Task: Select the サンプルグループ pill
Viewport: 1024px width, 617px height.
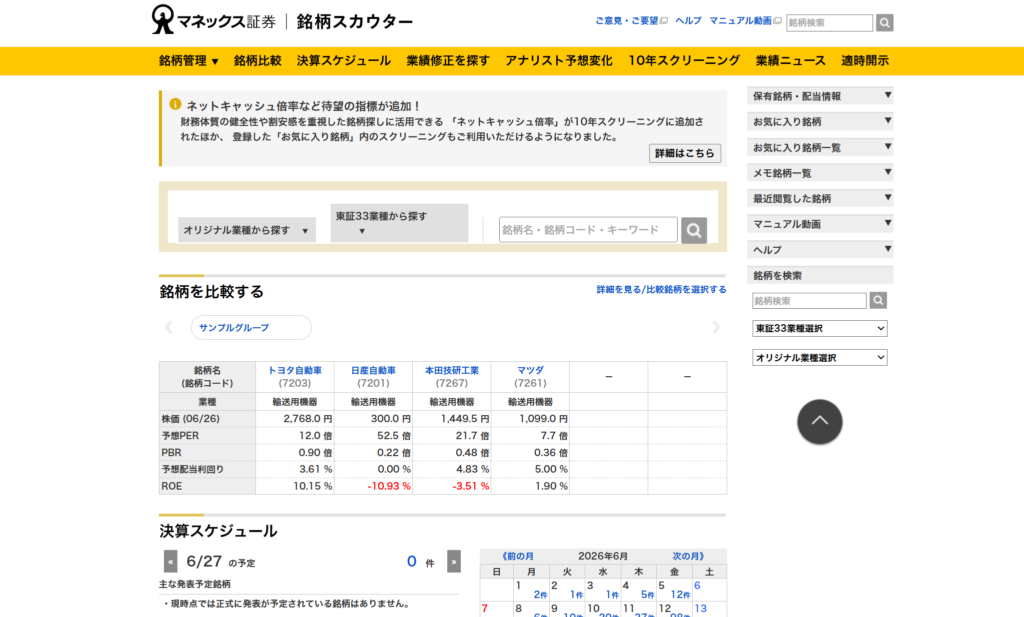Action: (251, 328)
